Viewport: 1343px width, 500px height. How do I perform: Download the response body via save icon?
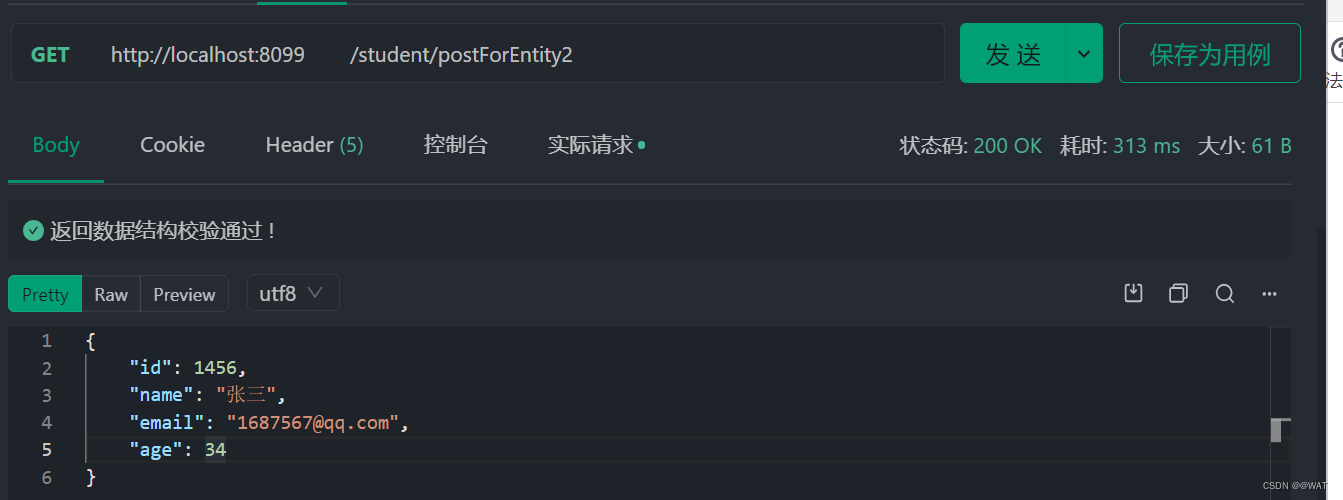tap(1133, 293)
